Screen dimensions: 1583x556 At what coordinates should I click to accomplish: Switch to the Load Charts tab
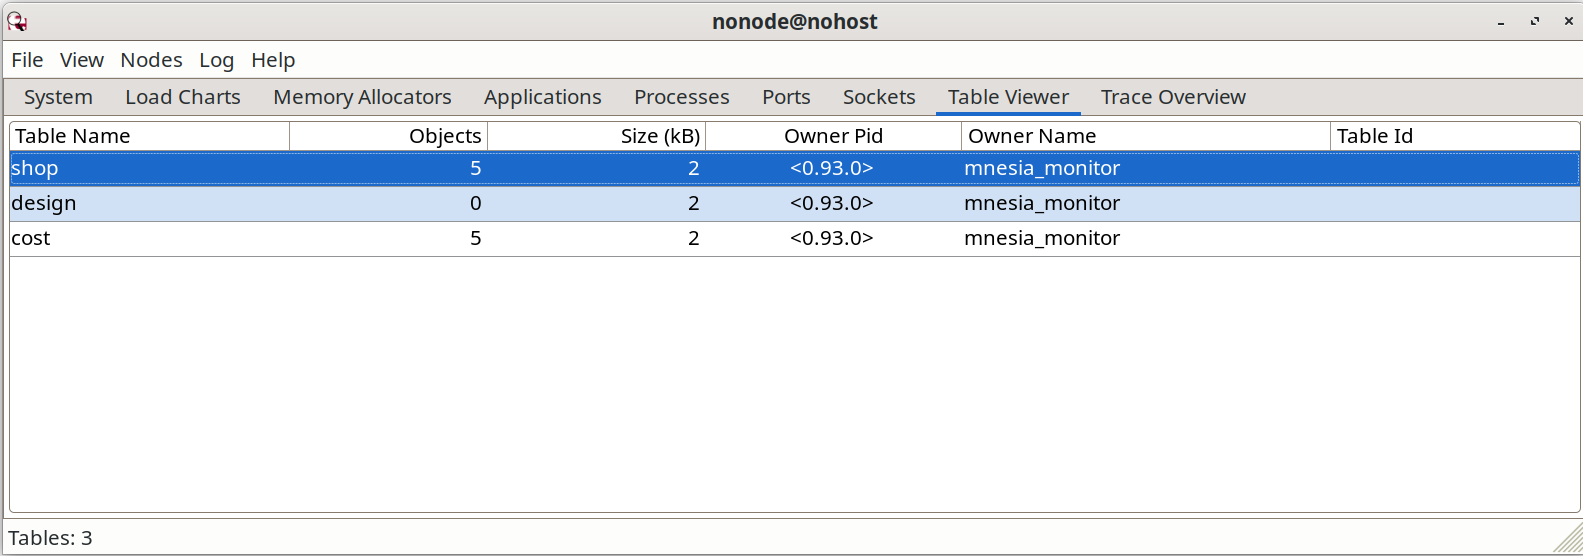(x=183, y=97)
